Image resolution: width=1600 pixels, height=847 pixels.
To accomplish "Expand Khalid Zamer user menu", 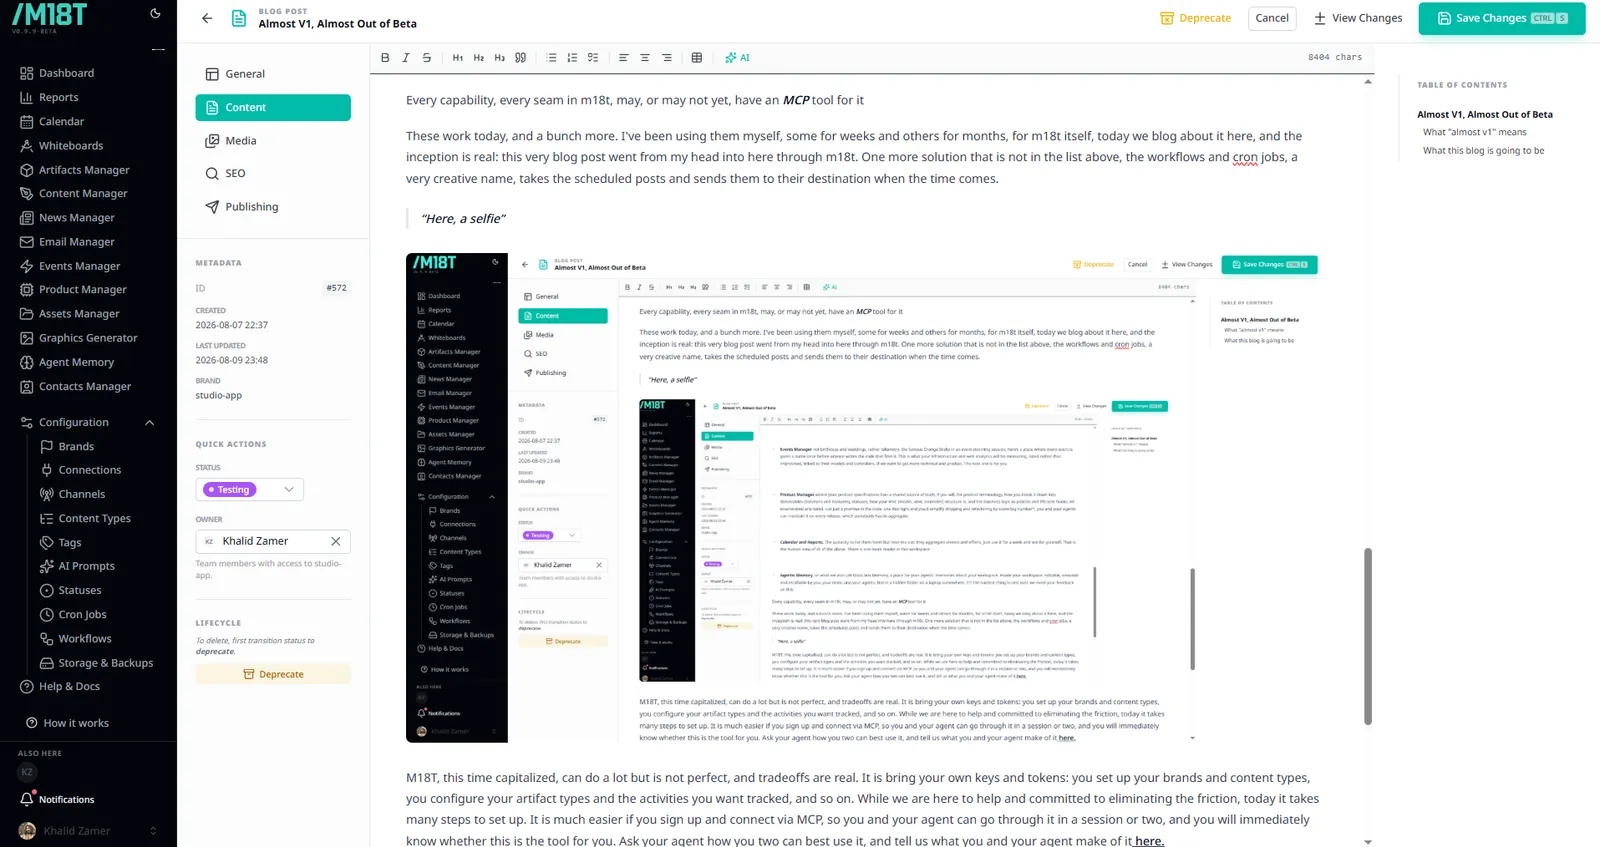I will pos(88,831).
